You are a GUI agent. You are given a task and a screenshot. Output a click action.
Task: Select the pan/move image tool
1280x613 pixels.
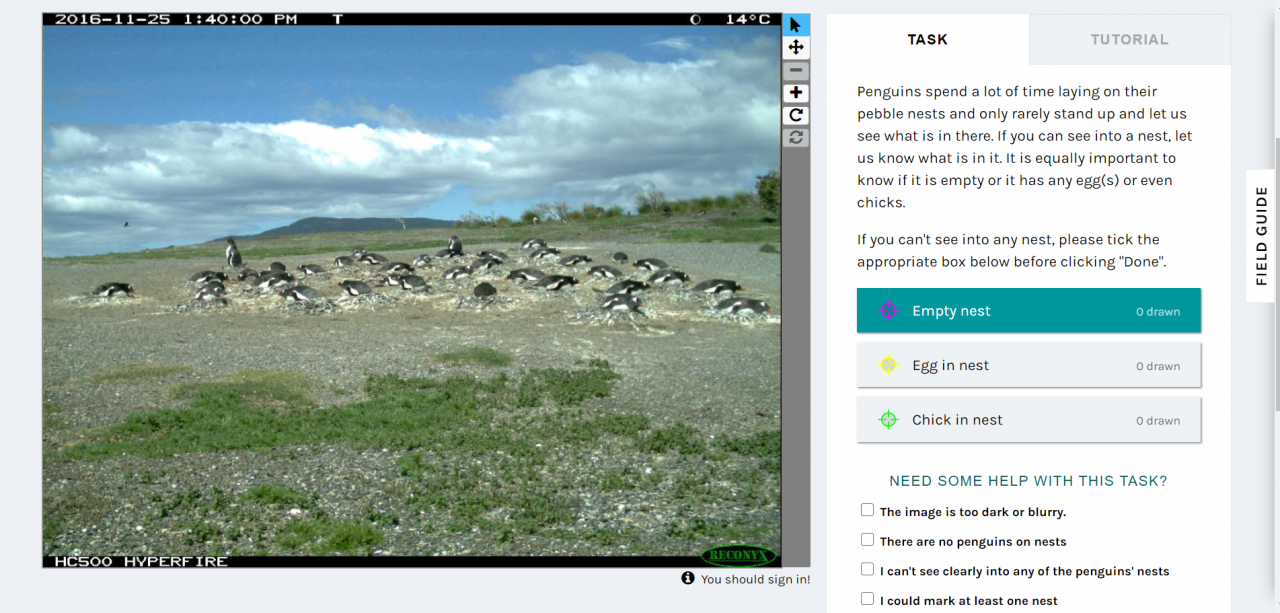point(796,48)
